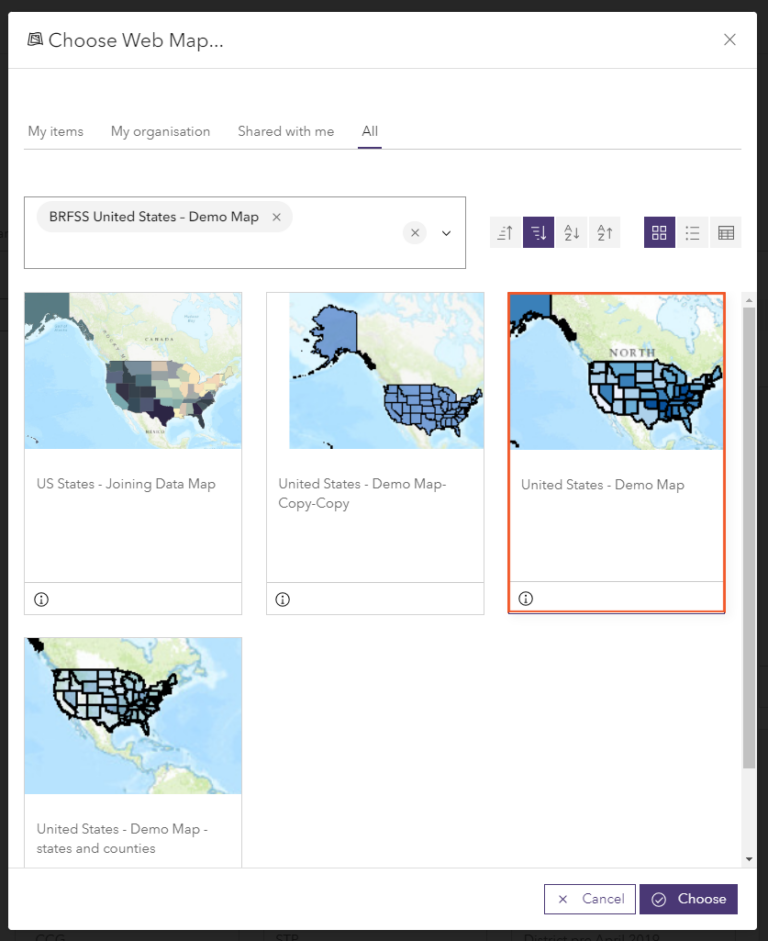Show info for Demo Map-Copy-Copy

pos(283,600)
